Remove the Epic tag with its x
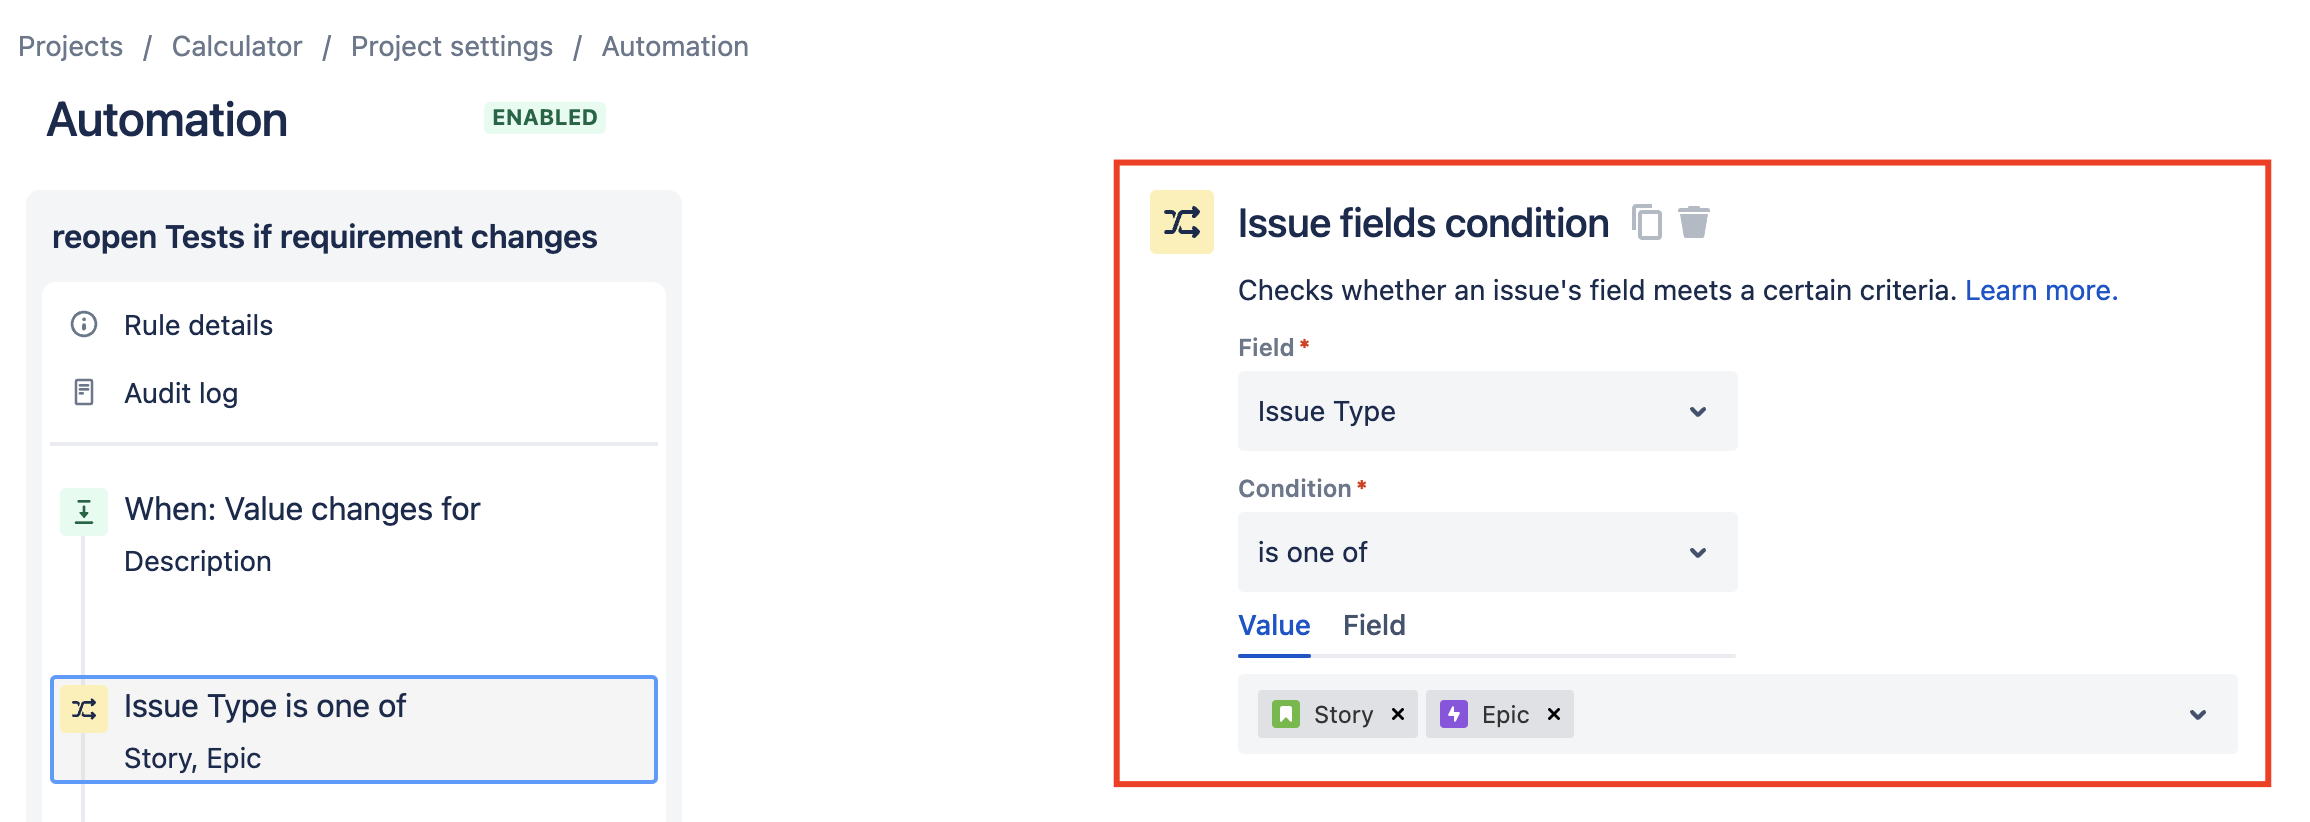This screenshot has height=822, width=2310. [x=1554, y=714]
